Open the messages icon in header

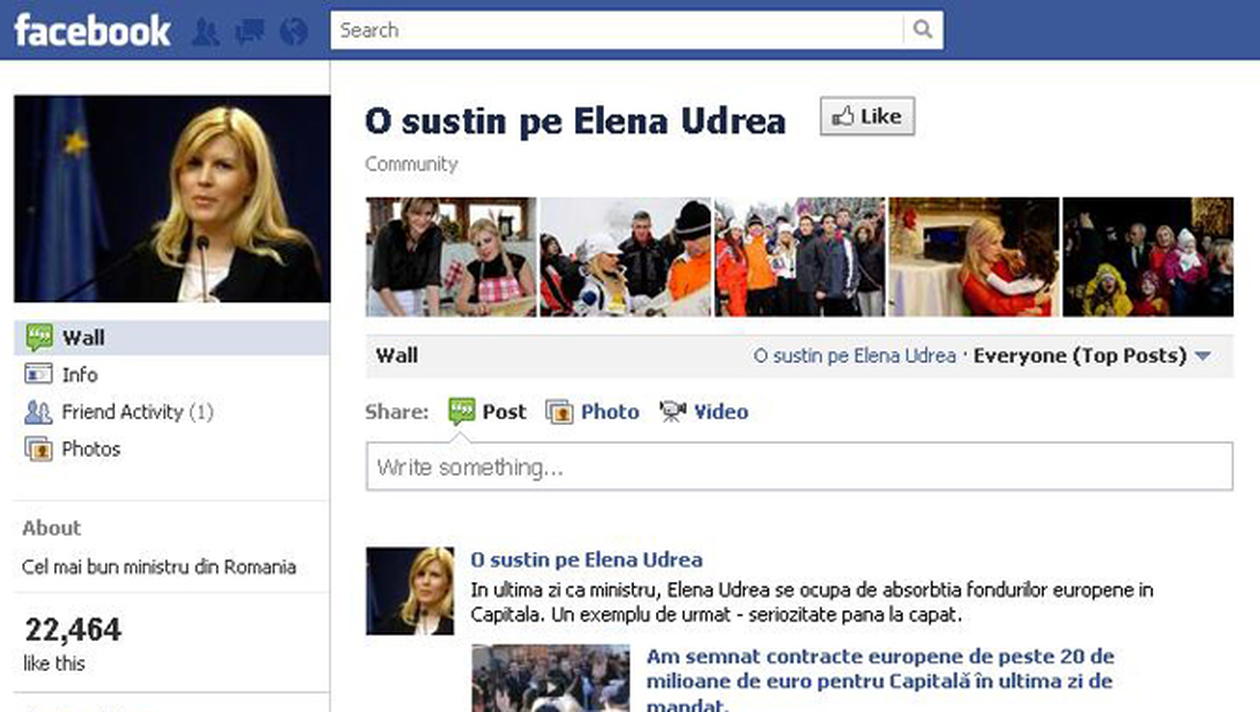tap(249, 32)
